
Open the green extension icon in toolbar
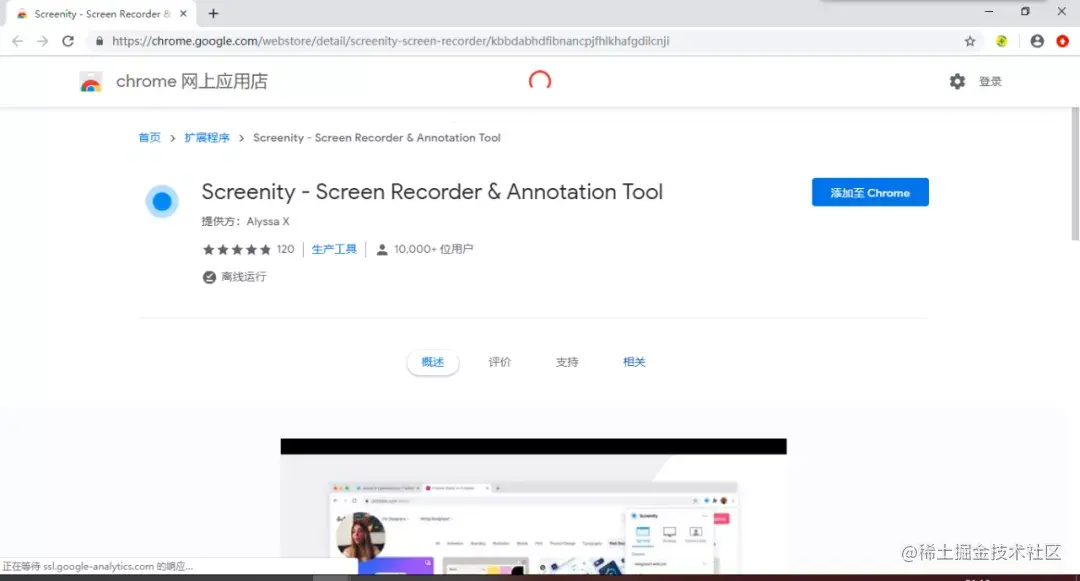coord(1001,41)
